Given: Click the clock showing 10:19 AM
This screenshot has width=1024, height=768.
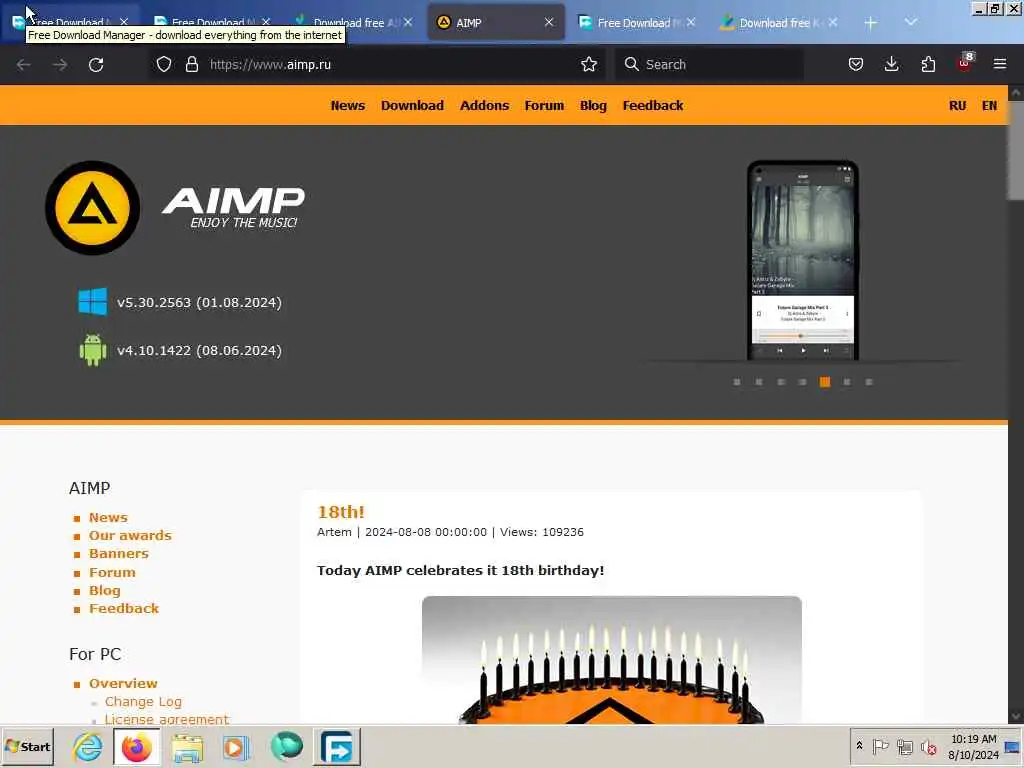Looking at the screenshot, I should coord(973,746).
